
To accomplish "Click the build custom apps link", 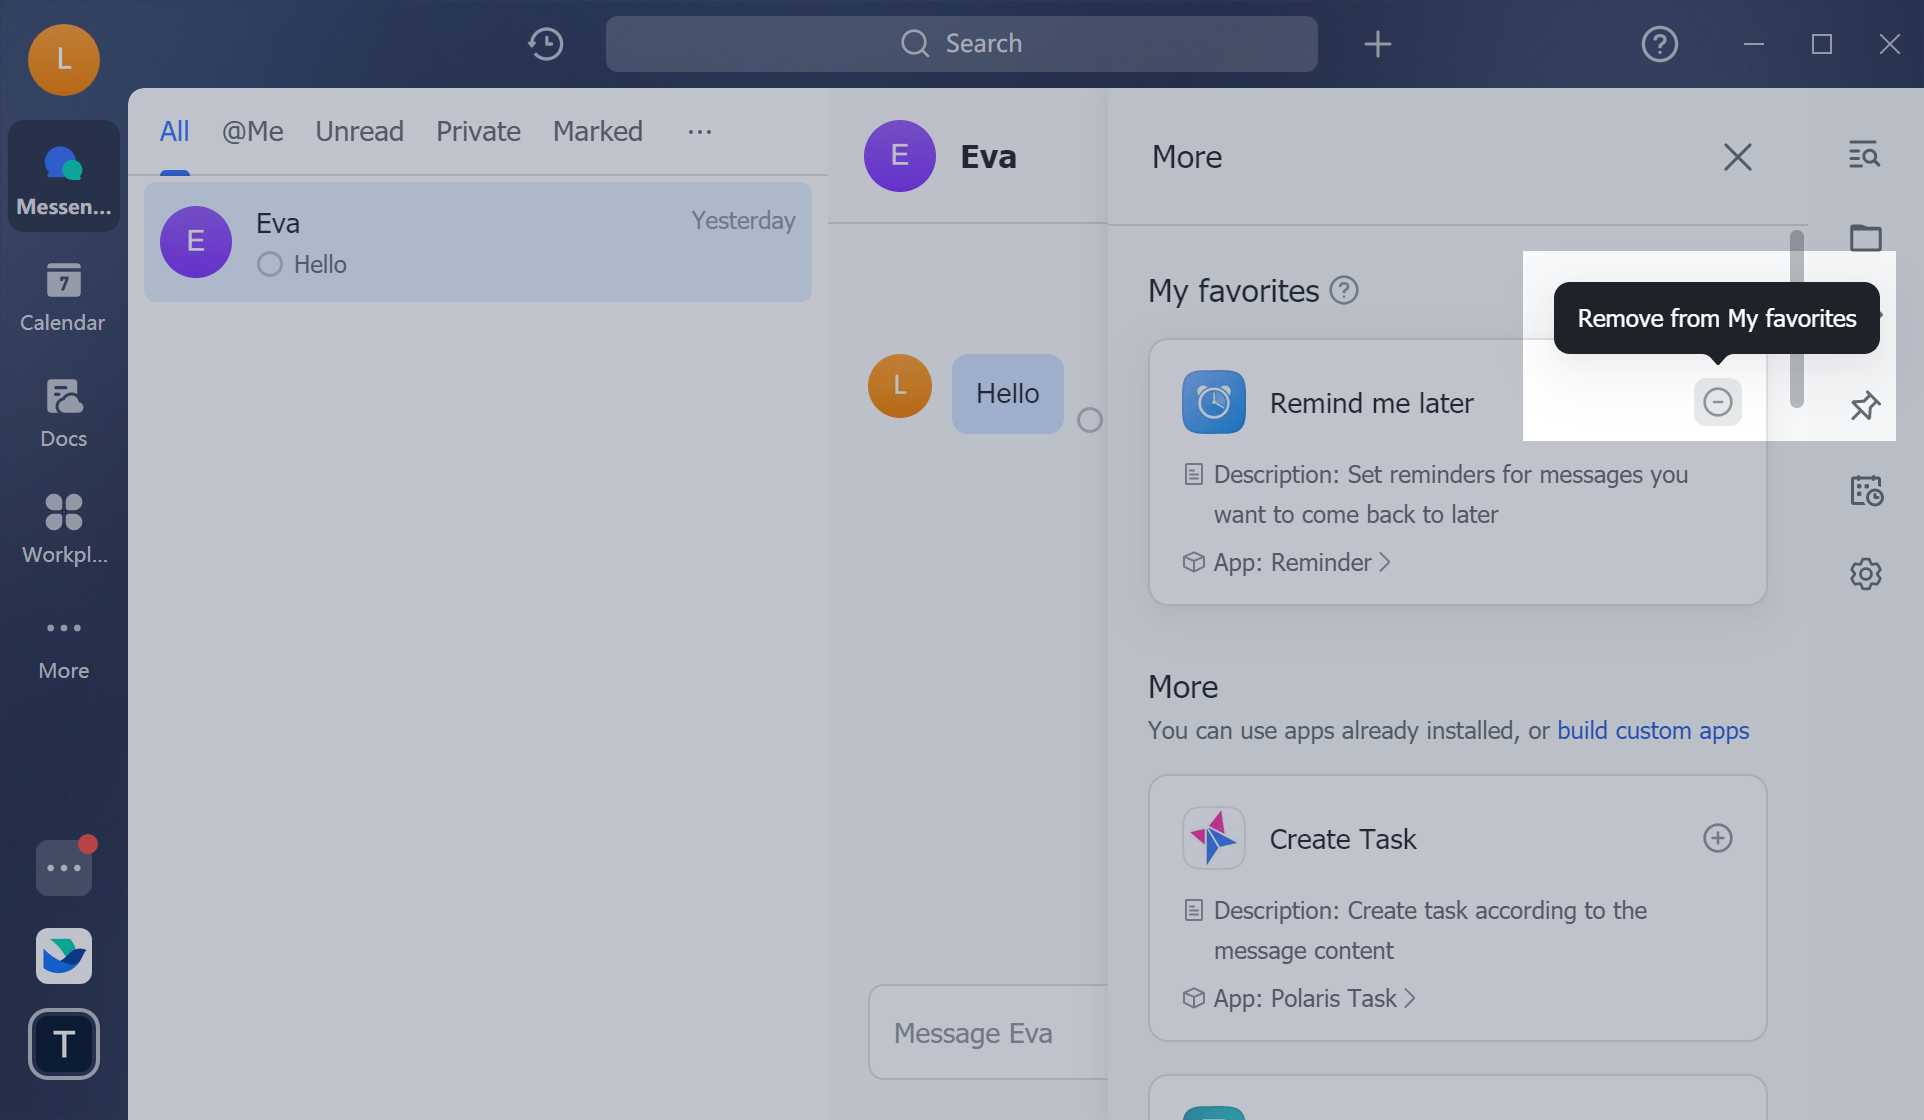I will [x=1653, y=730].
